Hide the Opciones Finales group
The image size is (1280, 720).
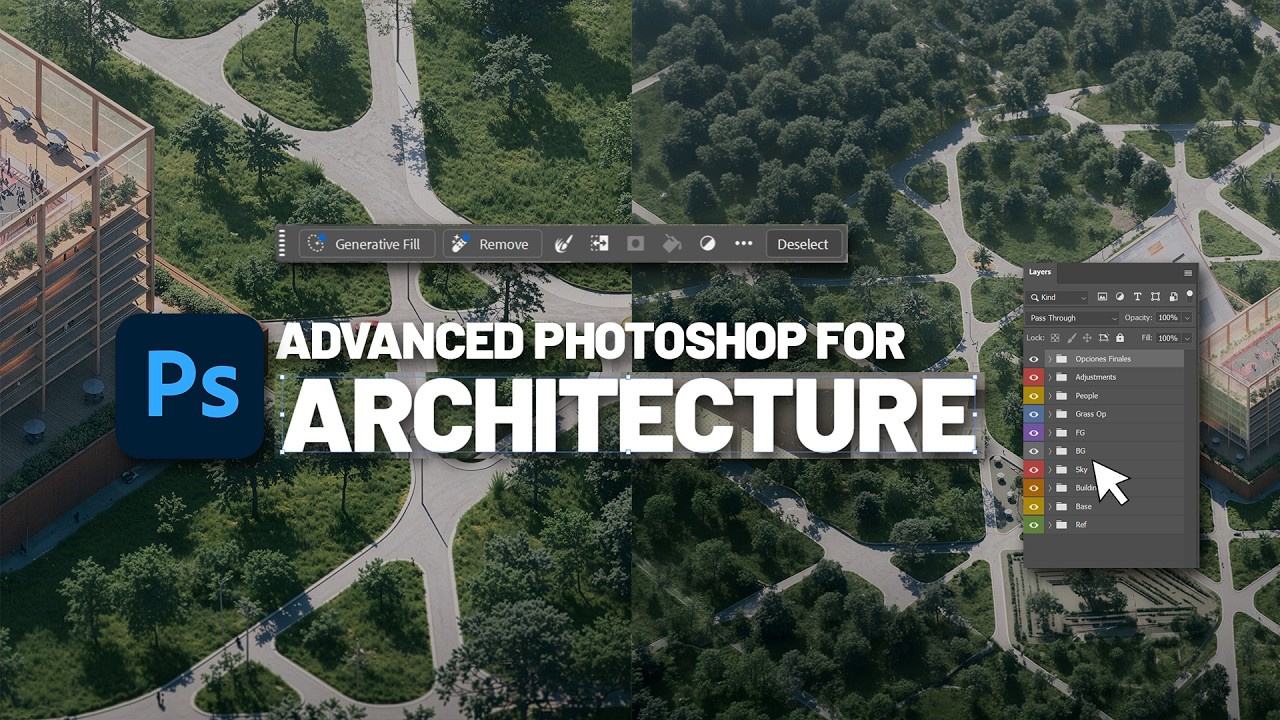pos(1034,359)
